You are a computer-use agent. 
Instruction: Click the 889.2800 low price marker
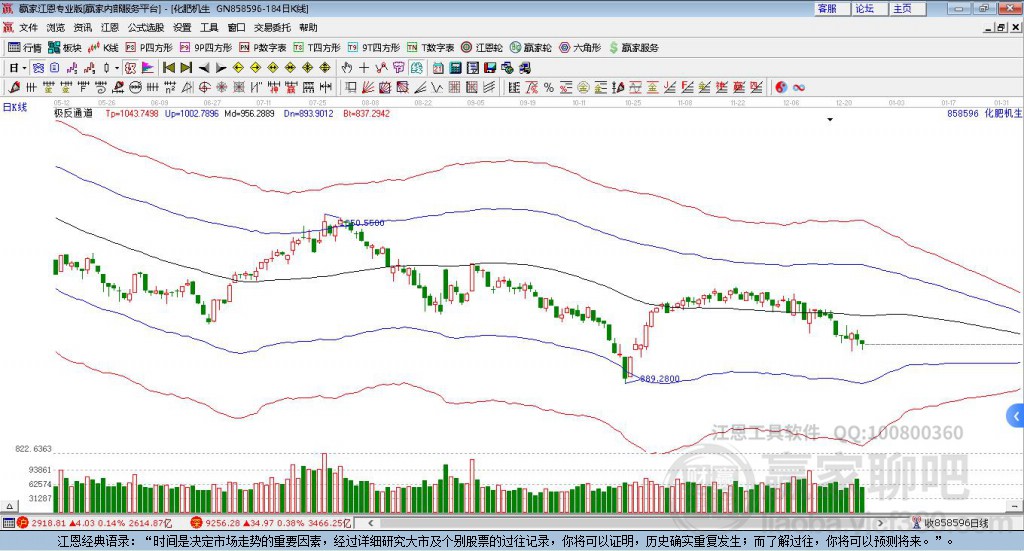pos(660,379)
